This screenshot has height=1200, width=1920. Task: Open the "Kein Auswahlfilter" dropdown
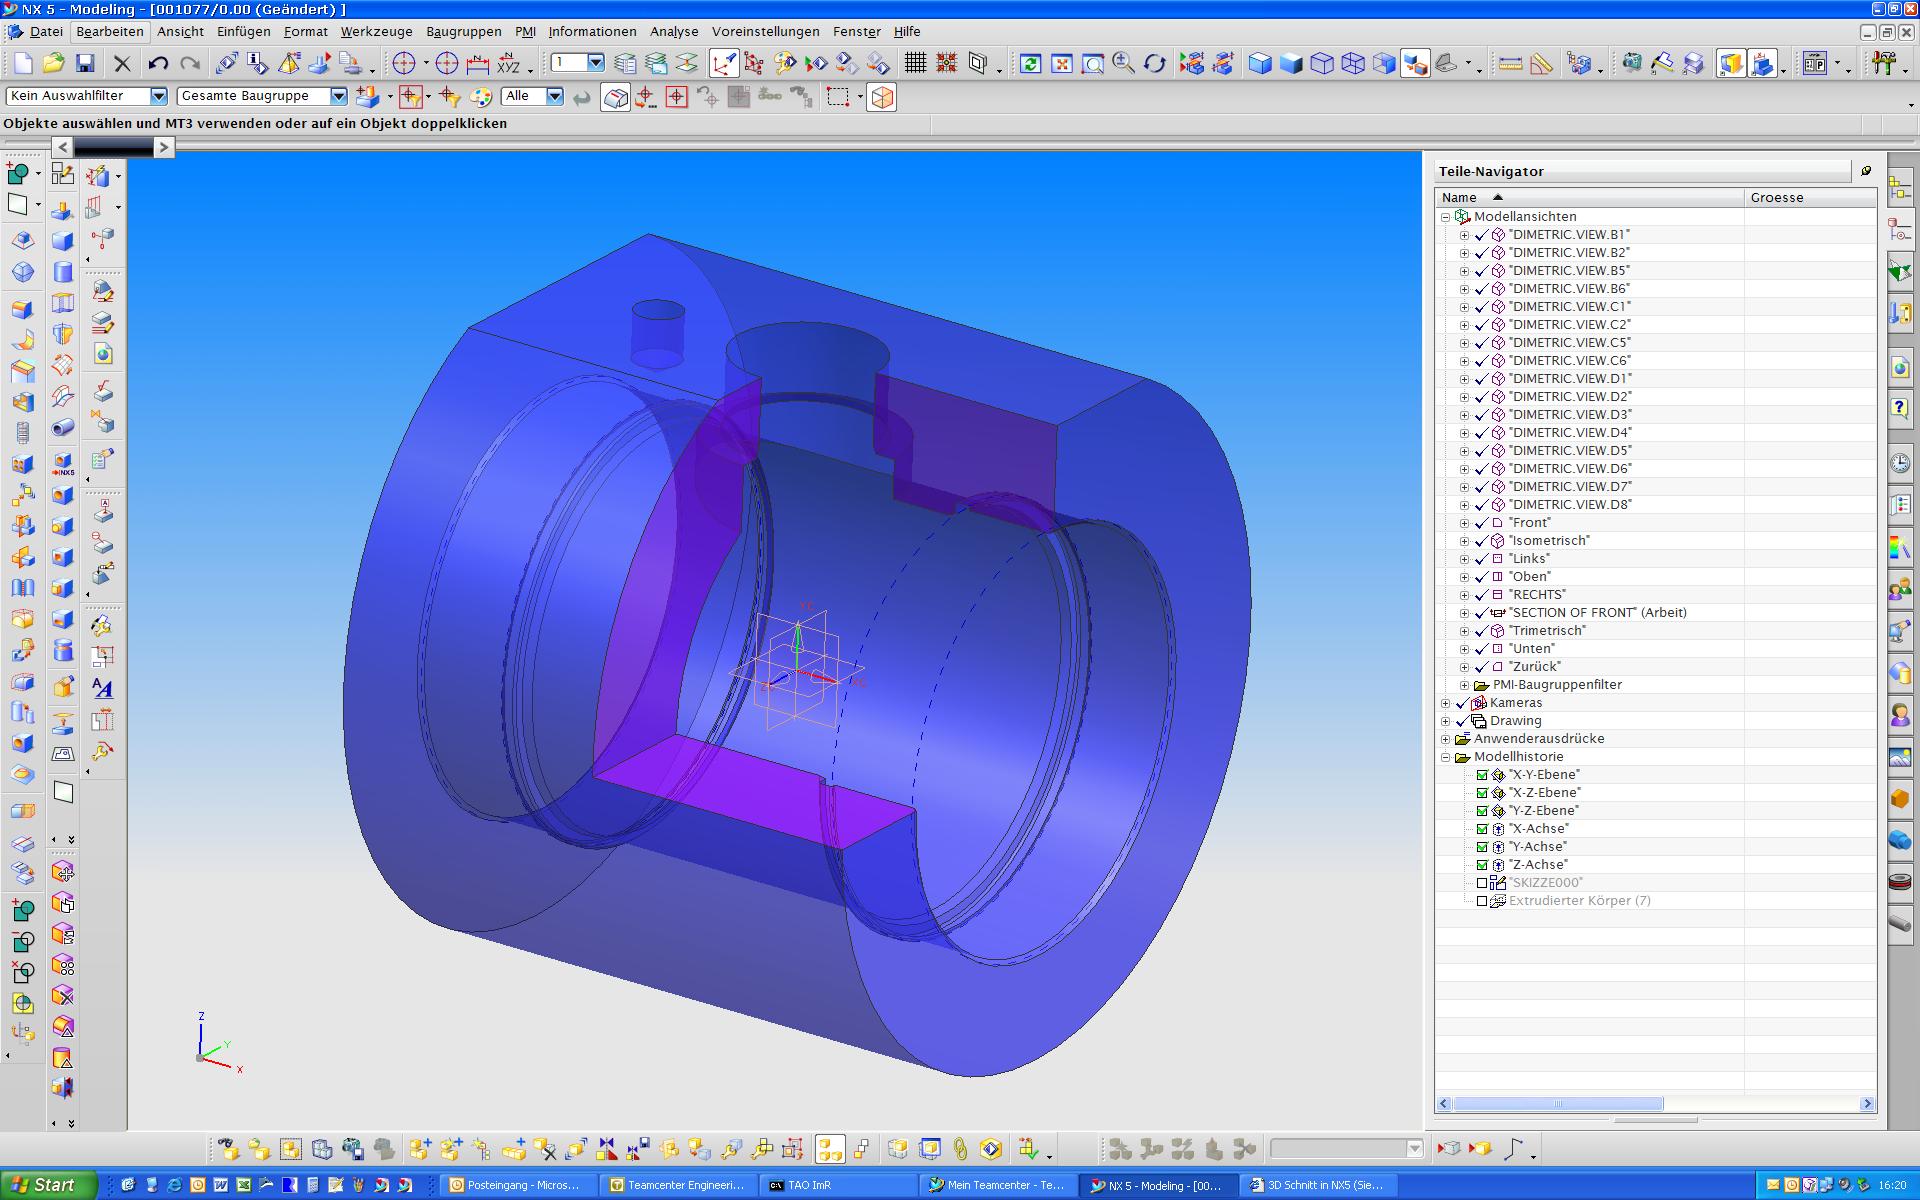coord(158,96)
